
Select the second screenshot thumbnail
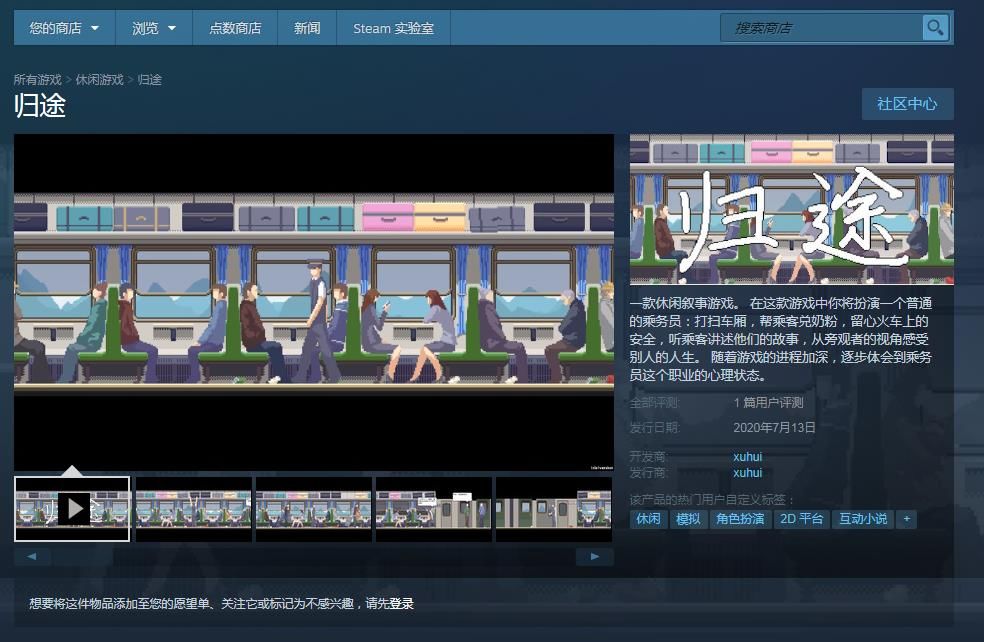(x=194, y=508)
